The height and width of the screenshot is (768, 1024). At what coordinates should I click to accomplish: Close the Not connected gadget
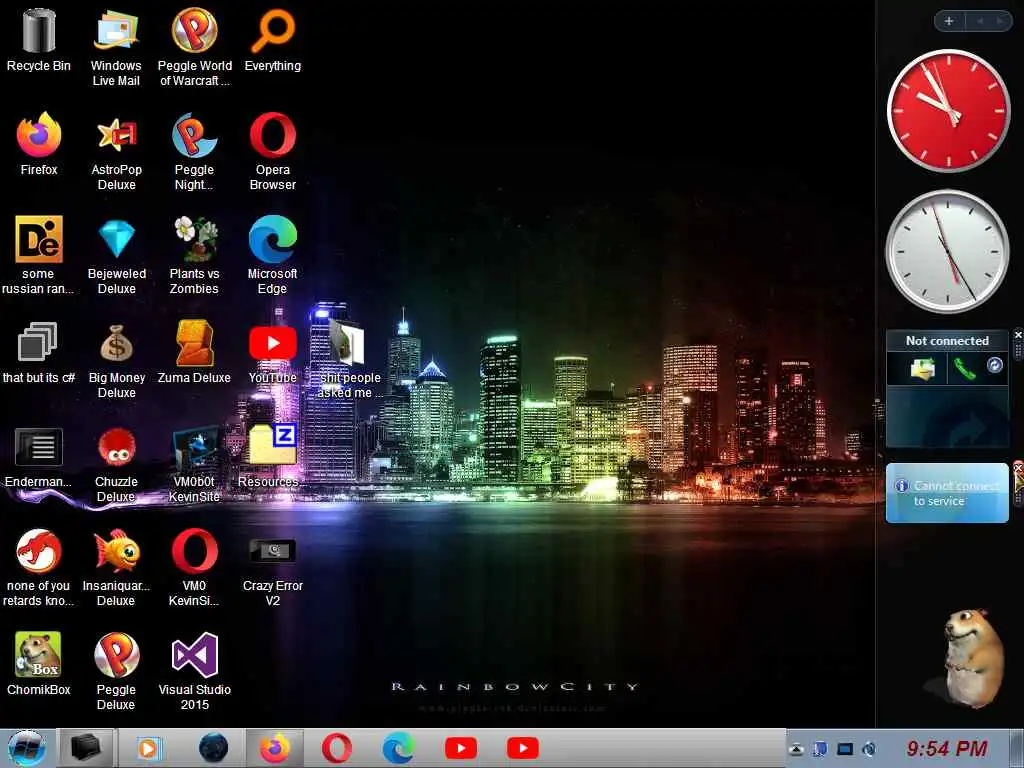click(1018, 335)
